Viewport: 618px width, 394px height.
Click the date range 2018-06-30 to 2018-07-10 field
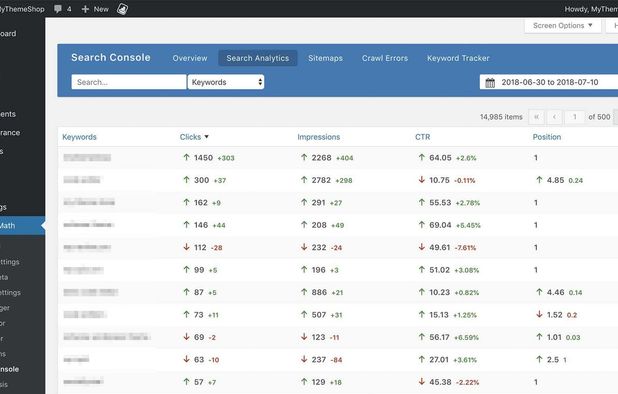coord(549,82)
